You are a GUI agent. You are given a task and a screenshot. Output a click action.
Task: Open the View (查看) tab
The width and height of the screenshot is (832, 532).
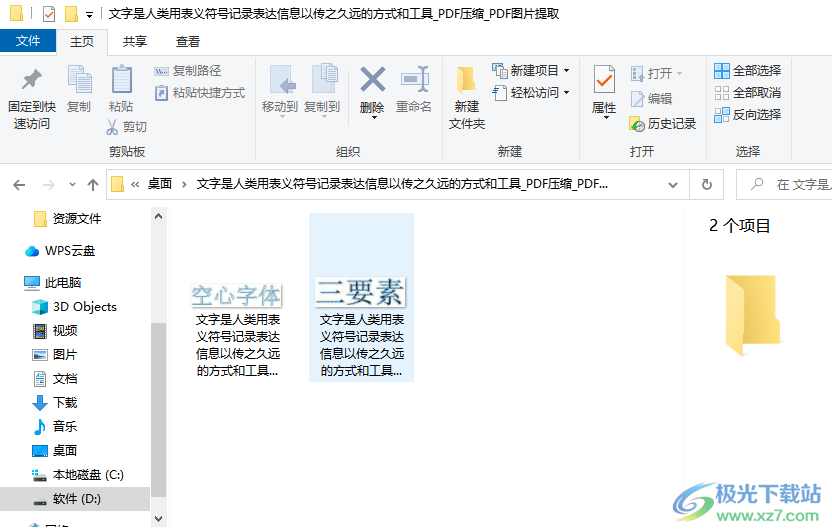[188, 41]
